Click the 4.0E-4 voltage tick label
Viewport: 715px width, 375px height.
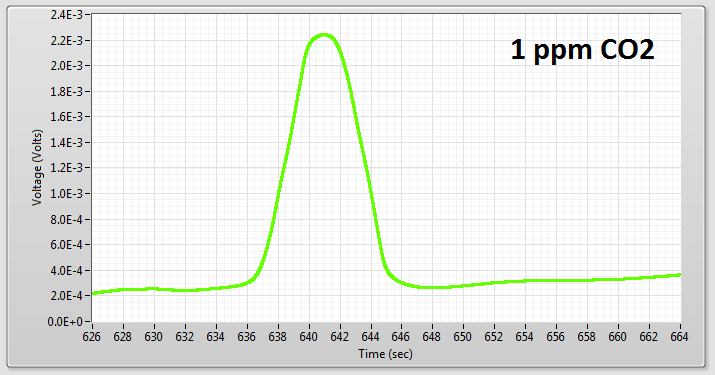click(x=67, y=271)
